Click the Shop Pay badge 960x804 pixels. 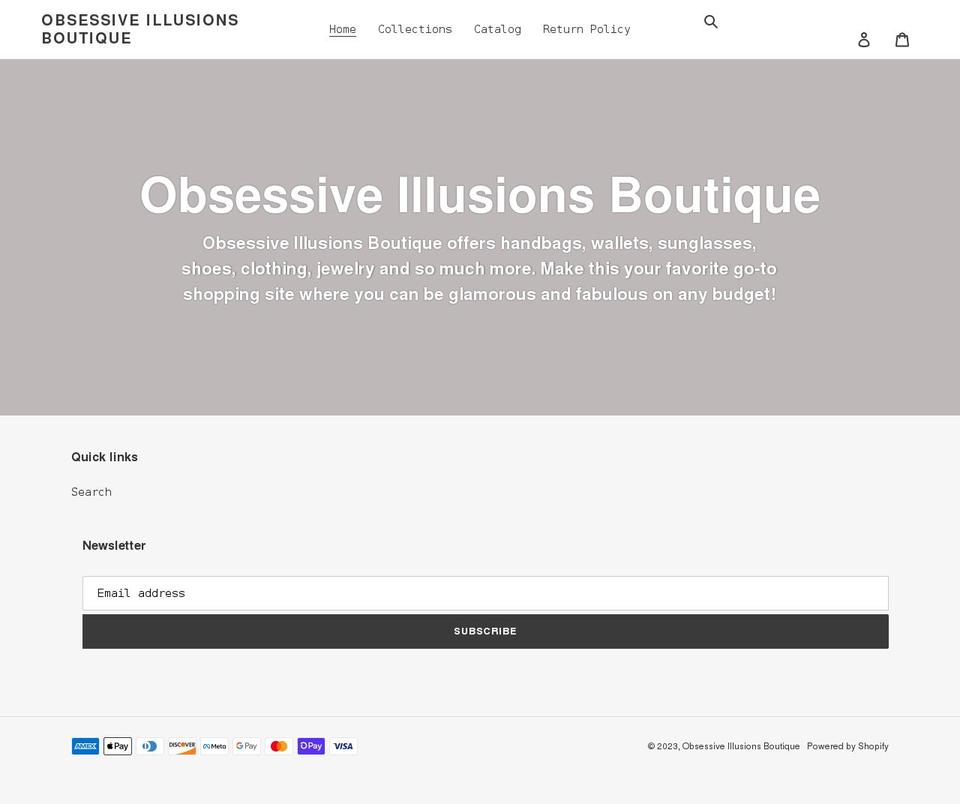311,746
